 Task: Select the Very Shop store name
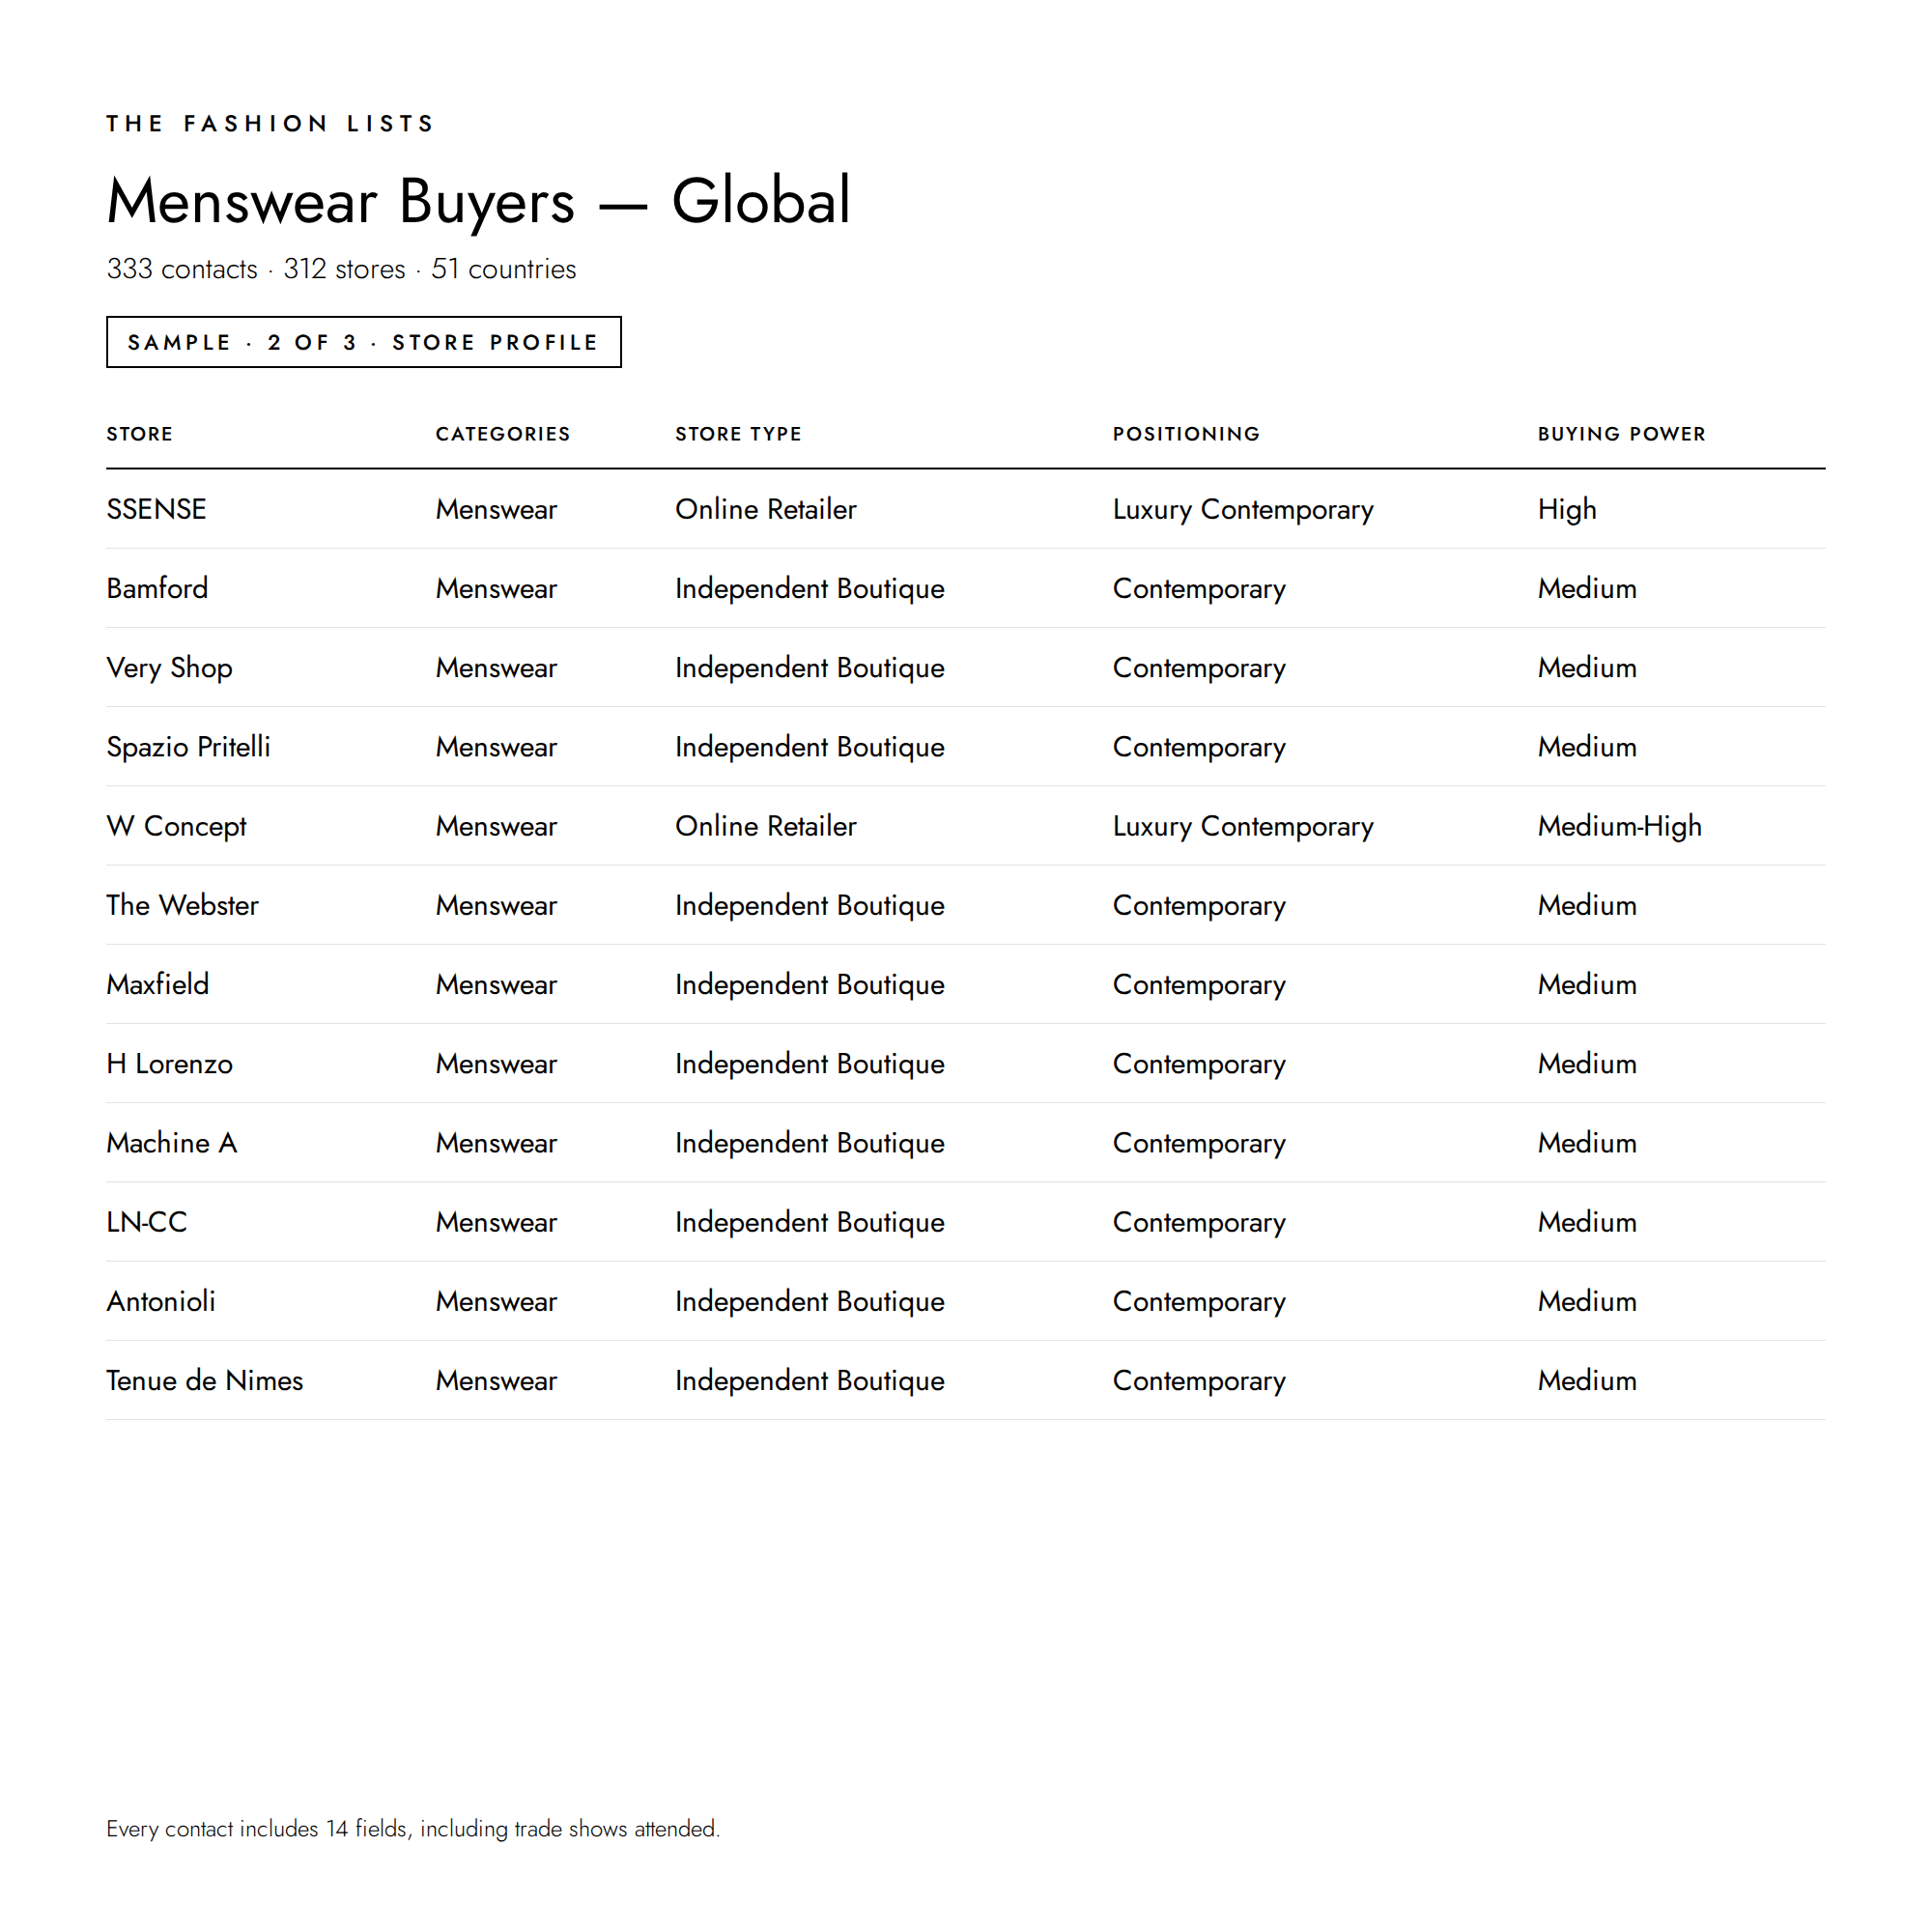170,668
